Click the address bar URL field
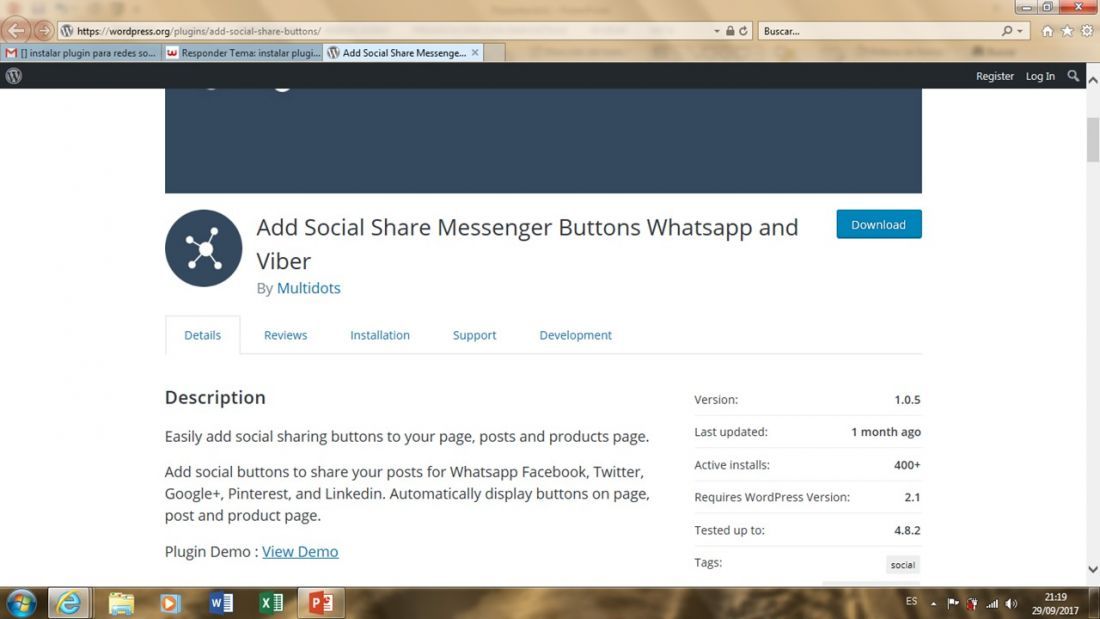 pos(386,31)
